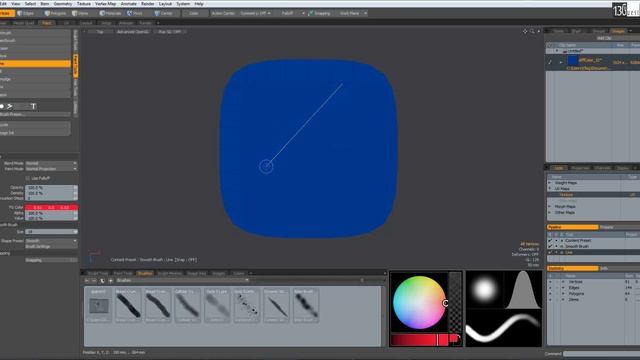Open the Render menu
Screen dimensions: 640x360
[x=147, y=4]
